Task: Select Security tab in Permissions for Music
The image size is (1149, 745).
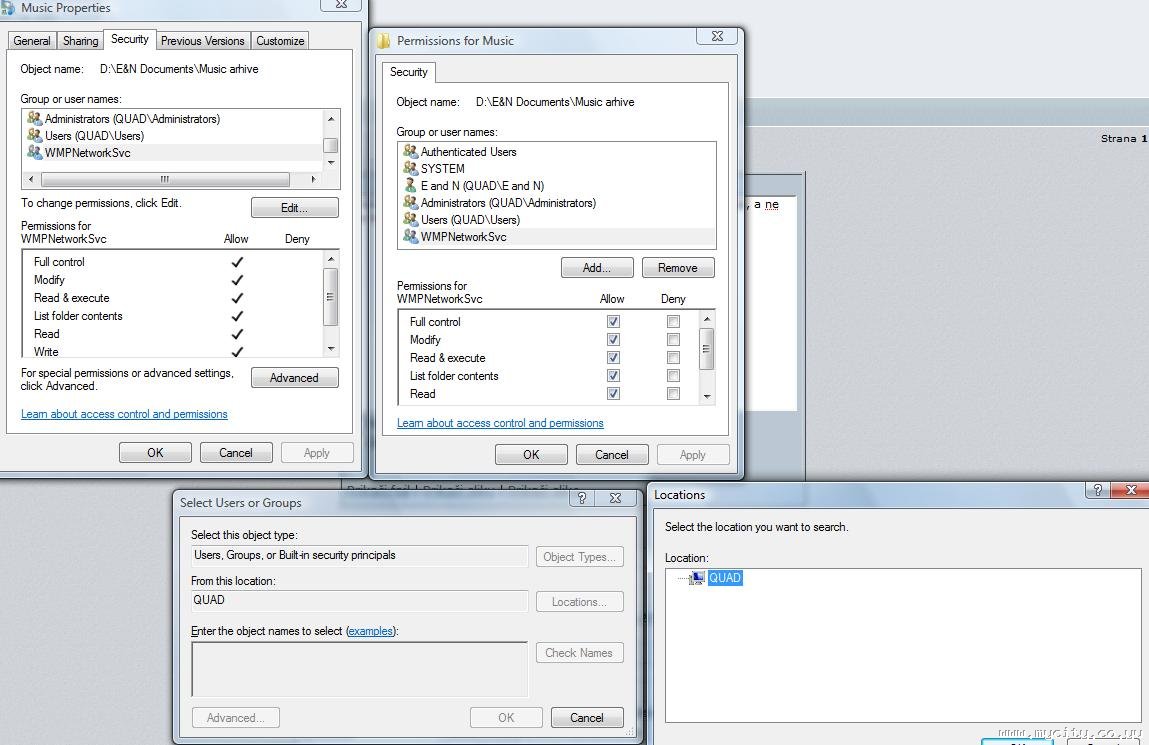Action: [408, 72]
